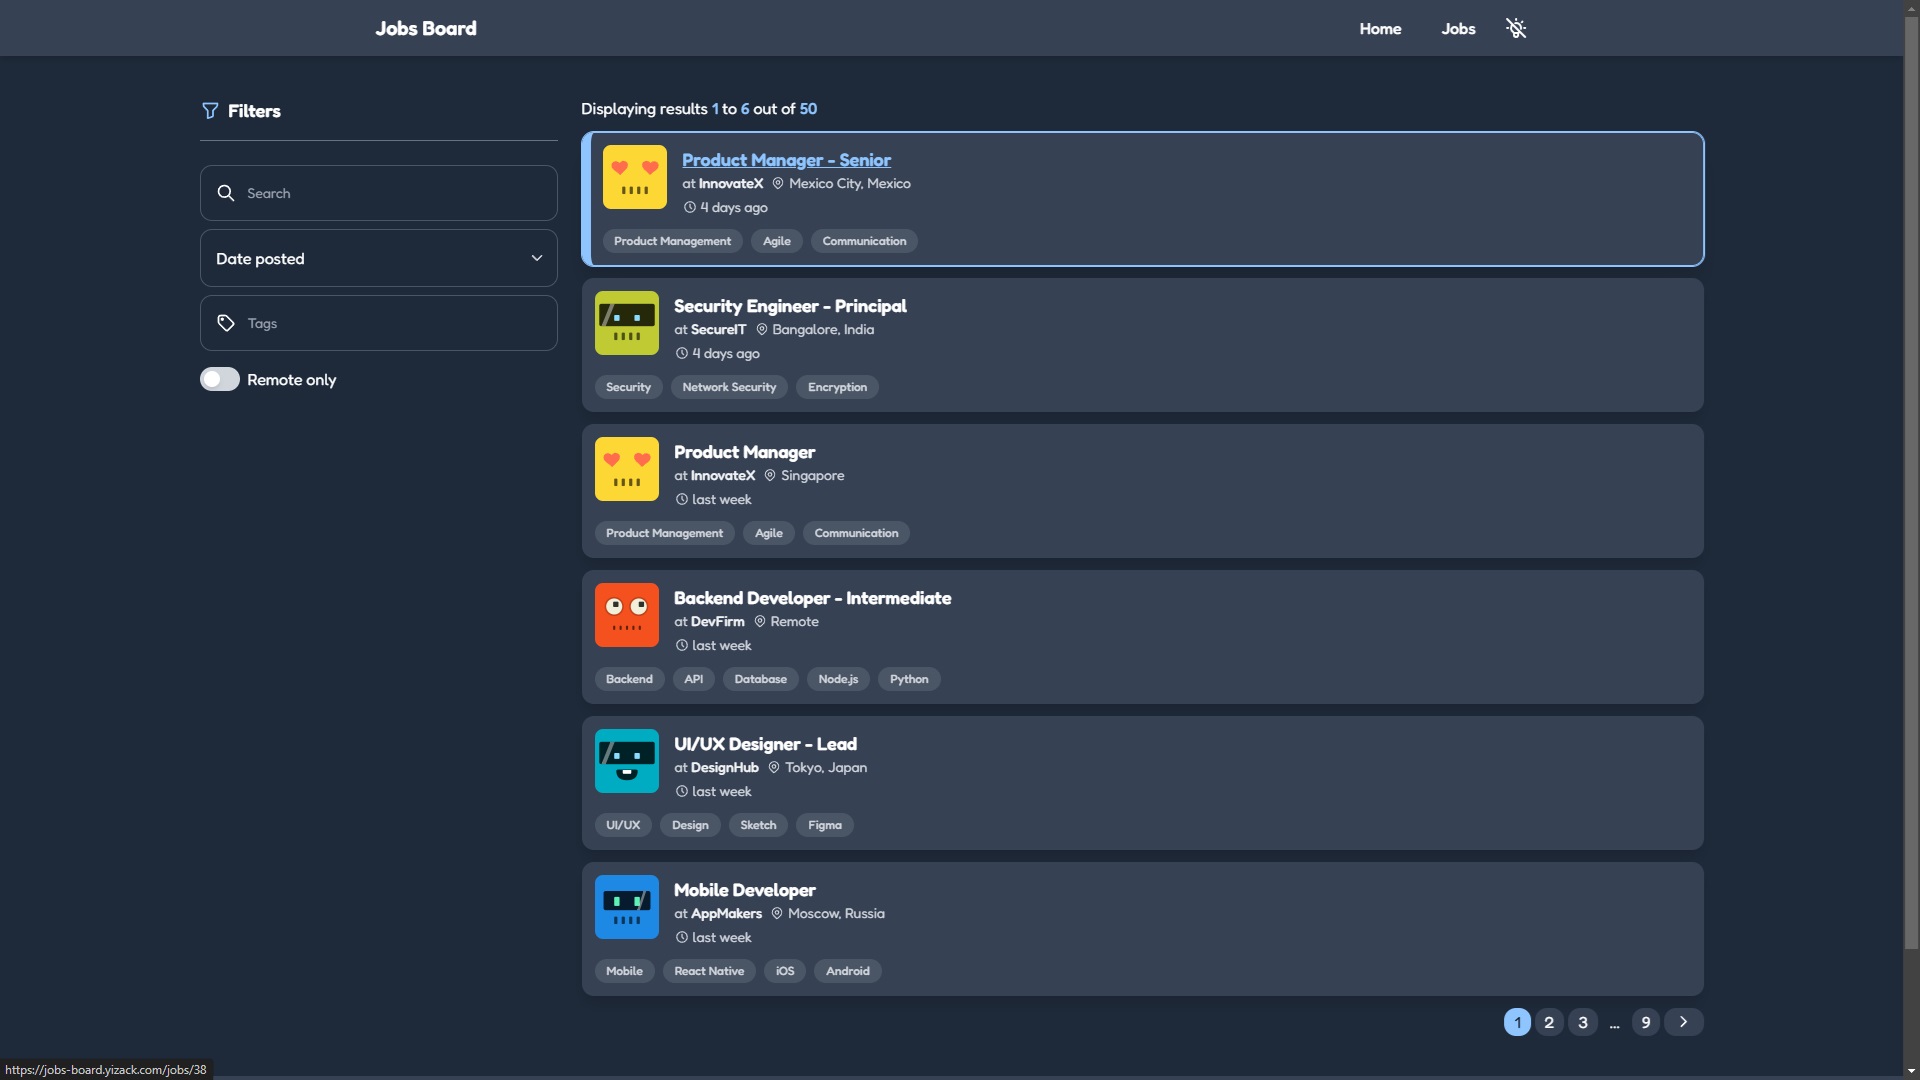
Task: Click the tag icon in Tags field
Action: [x=226, y=323]
